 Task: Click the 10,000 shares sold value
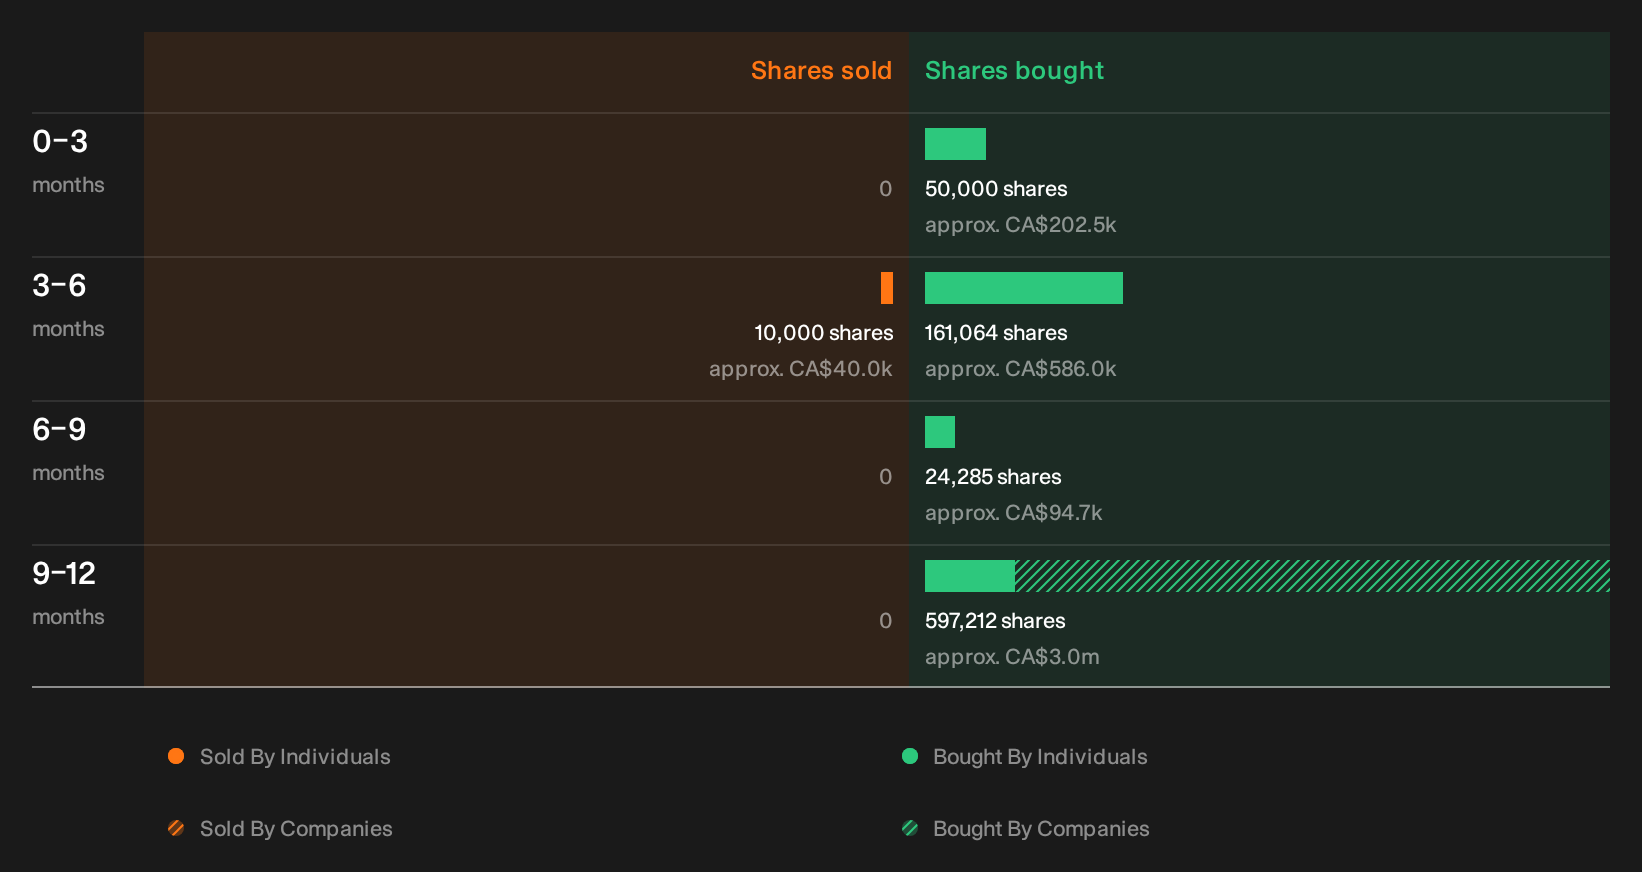(x=823, y=333)
